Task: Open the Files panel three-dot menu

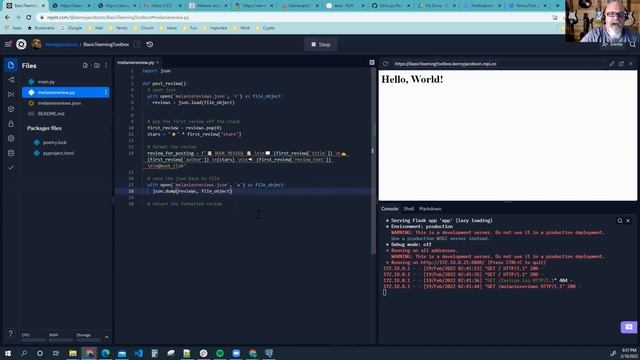Action: 106,66
